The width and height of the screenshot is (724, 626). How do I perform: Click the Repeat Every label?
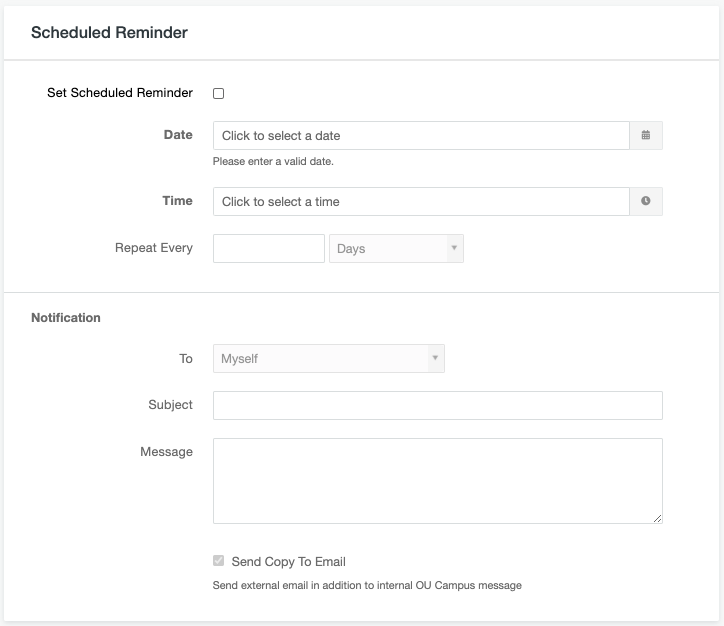point(154,248)
